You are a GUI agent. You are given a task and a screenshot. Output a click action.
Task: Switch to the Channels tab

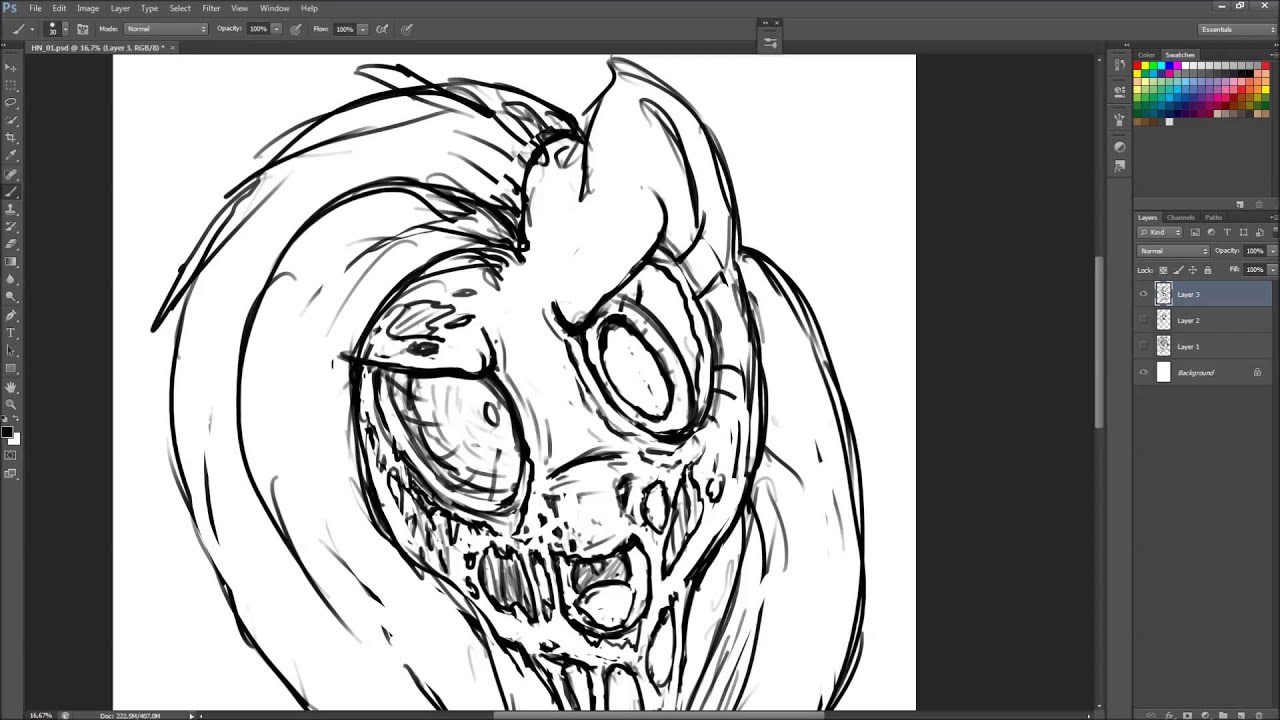(1180, 217)
